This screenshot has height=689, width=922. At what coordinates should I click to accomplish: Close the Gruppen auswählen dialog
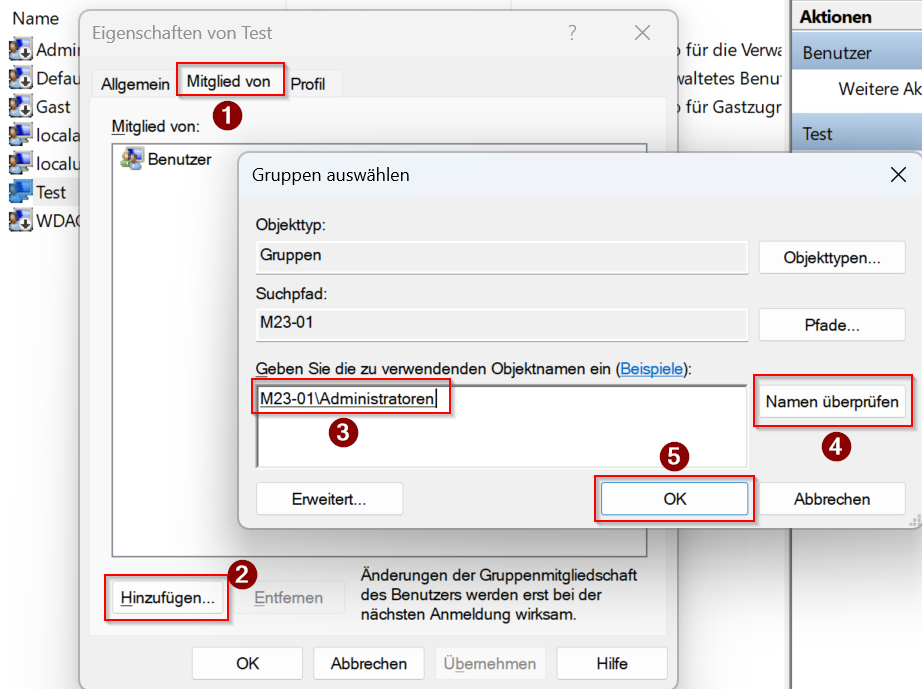[897, 175]
